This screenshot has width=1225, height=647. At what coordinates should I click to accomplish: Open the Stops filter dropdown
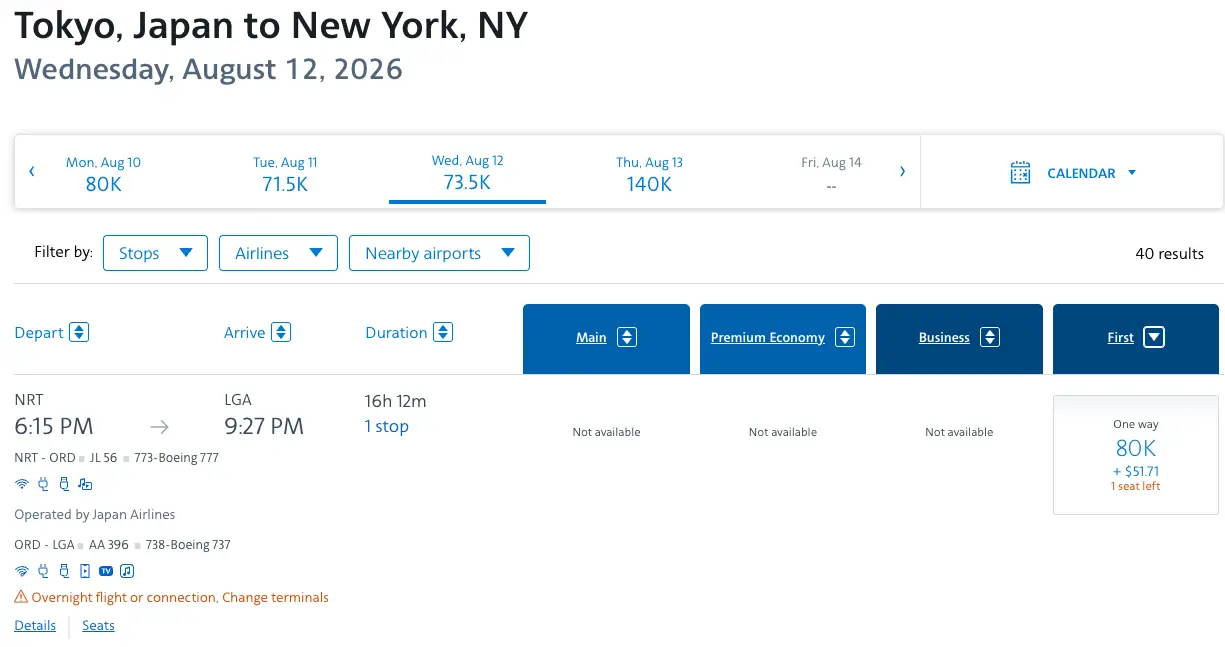(x=155, y=253)
